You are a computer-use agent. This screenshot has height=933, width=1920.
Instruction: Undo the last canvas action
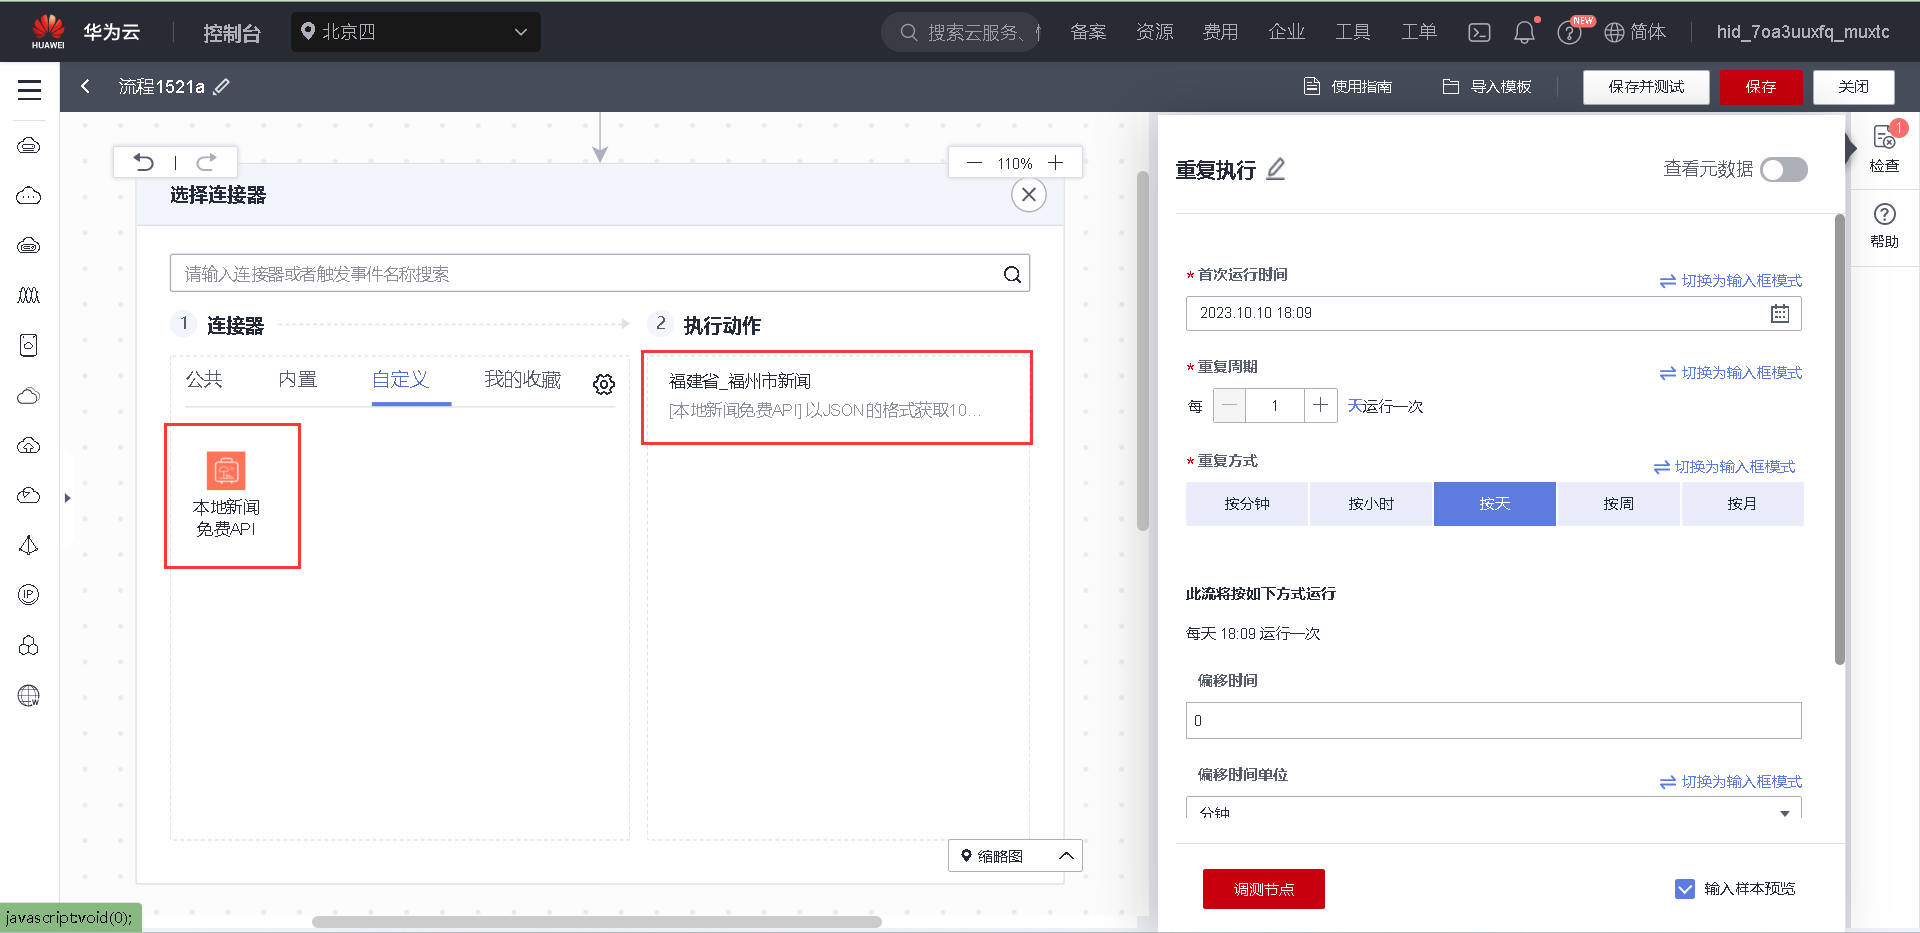point(144,162)
